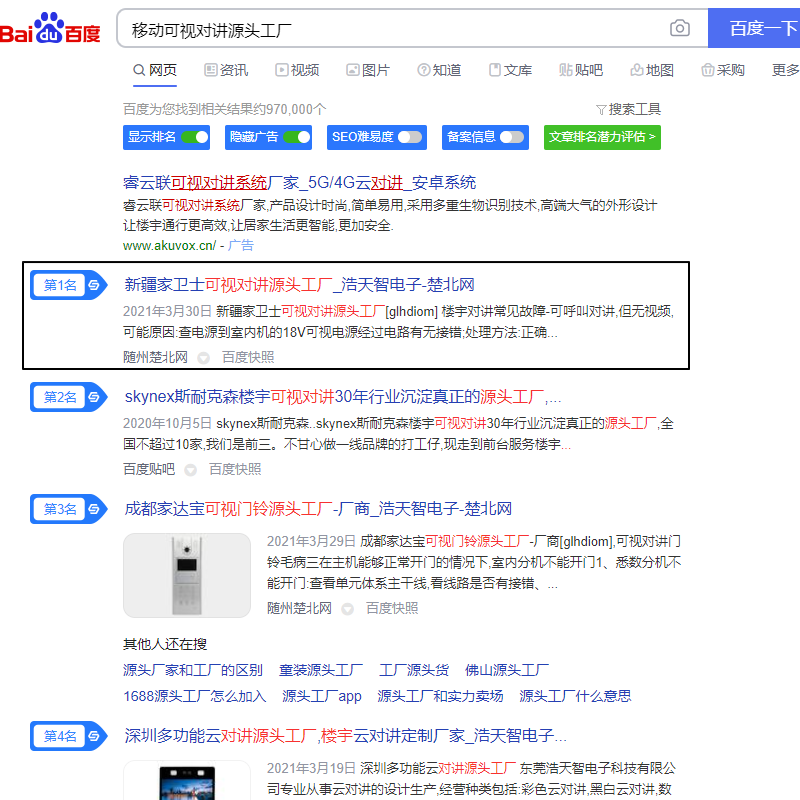Click the 第2名 rank label

click(60, 397)
